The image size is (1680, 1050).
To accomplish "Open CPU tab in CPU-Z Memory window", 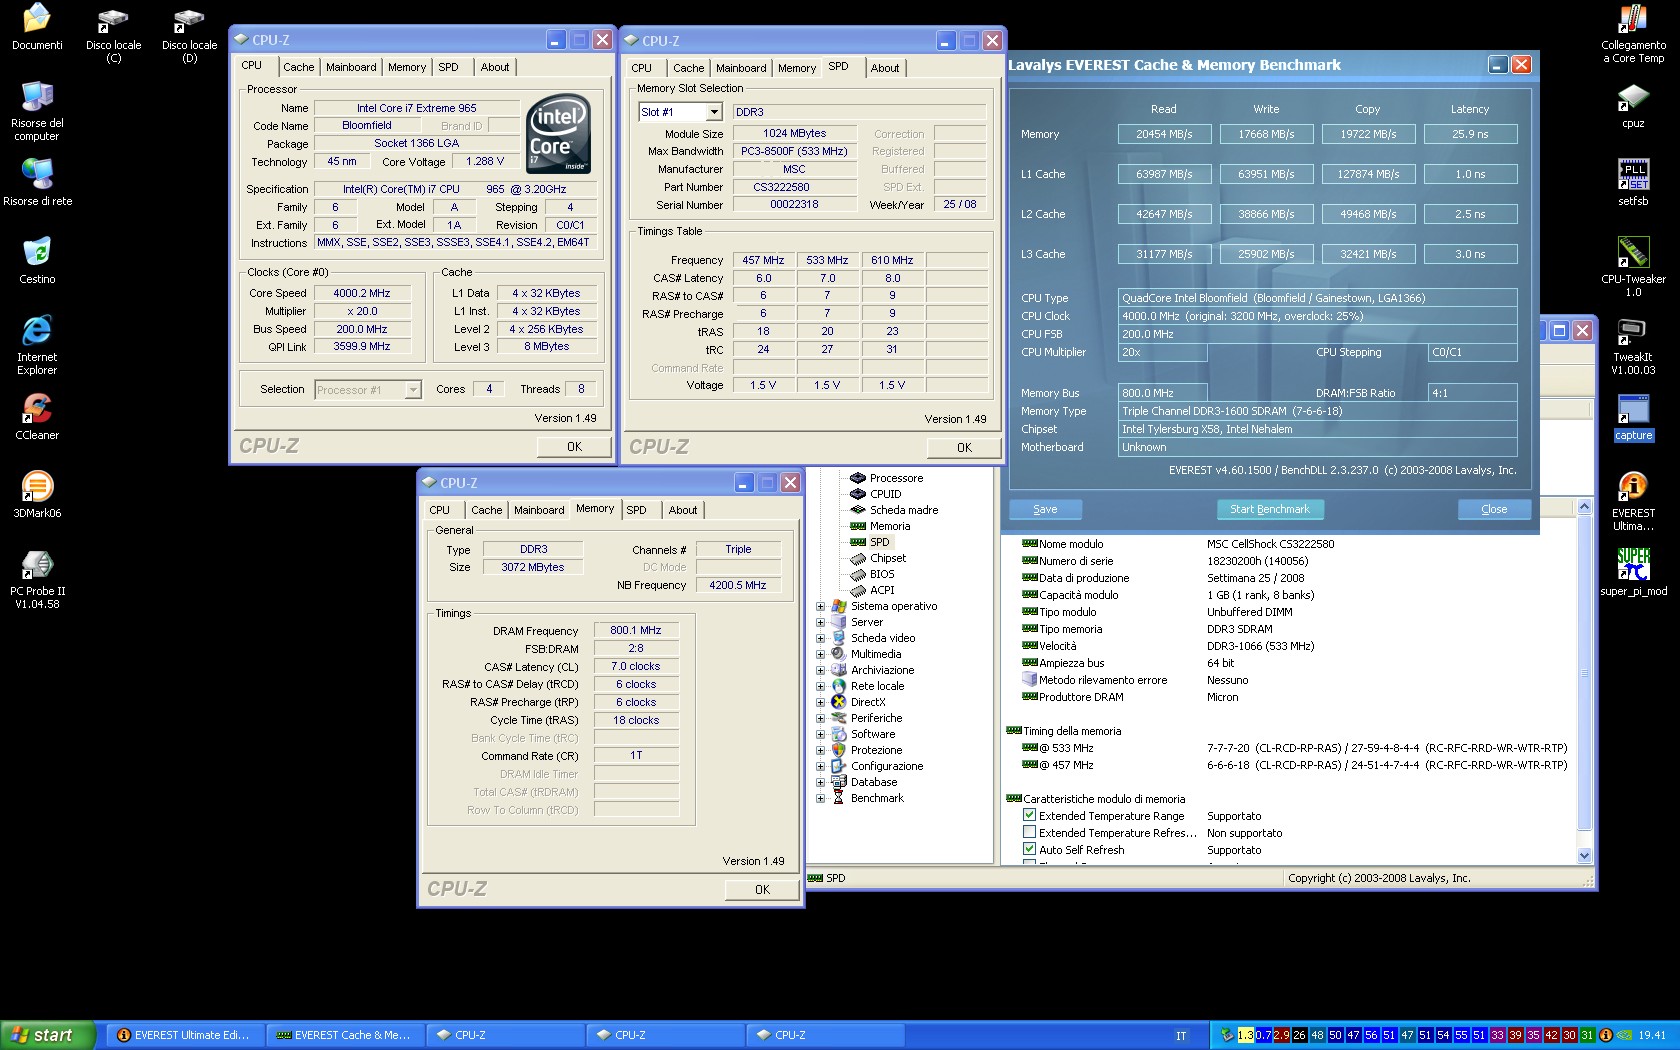I will (x=439, y=510).
